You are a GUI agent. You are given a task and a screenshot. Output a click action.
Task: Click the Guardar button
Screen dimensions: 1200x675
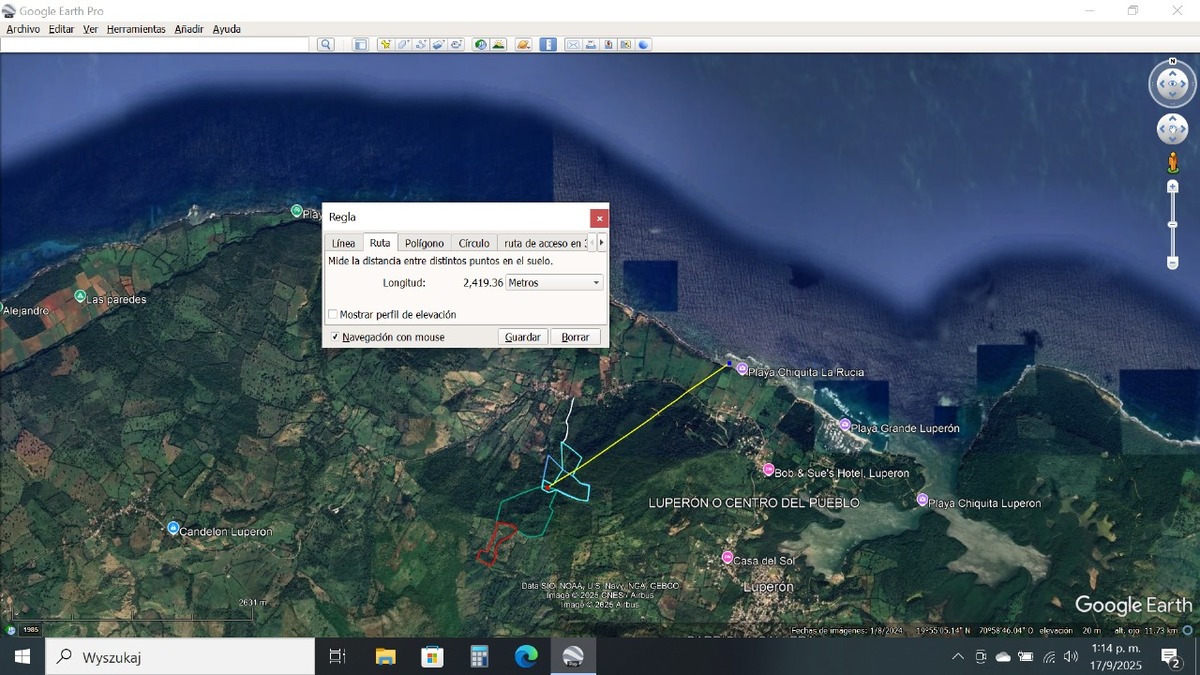(x=523, y=337)
